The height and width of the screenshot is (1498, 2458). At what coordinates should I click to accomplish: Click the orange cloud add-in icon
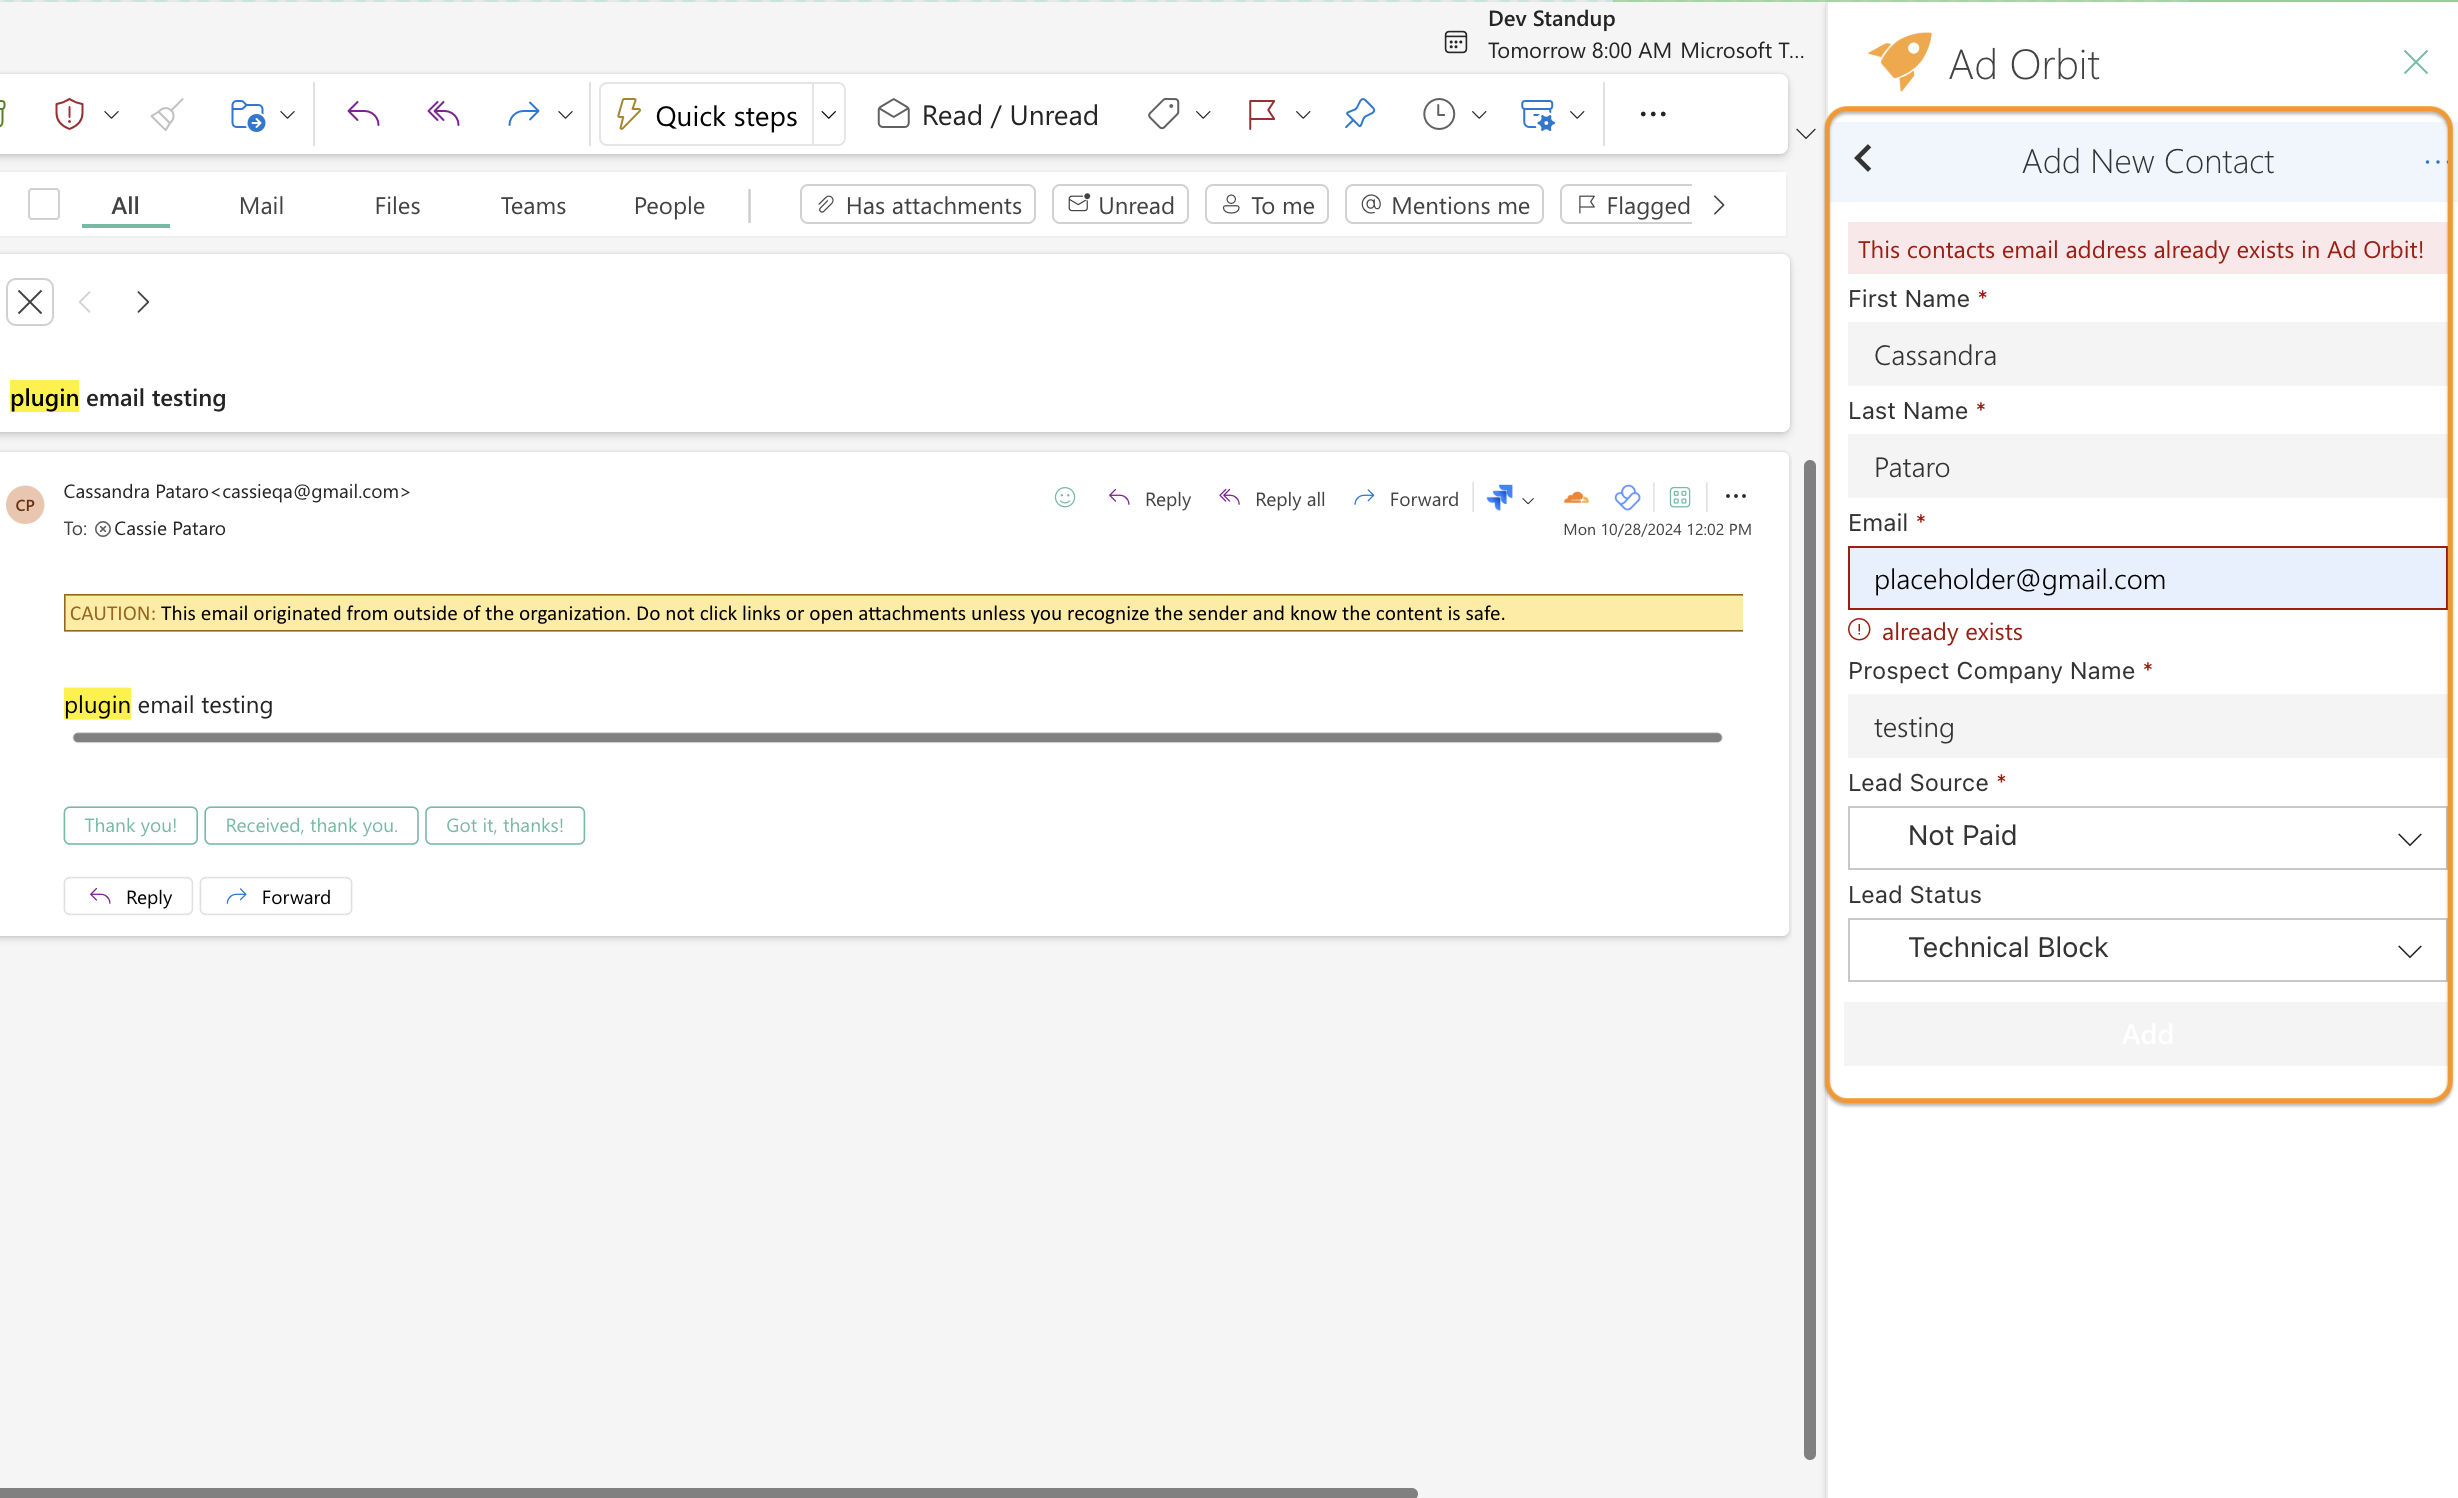(x=1576, y=497)
